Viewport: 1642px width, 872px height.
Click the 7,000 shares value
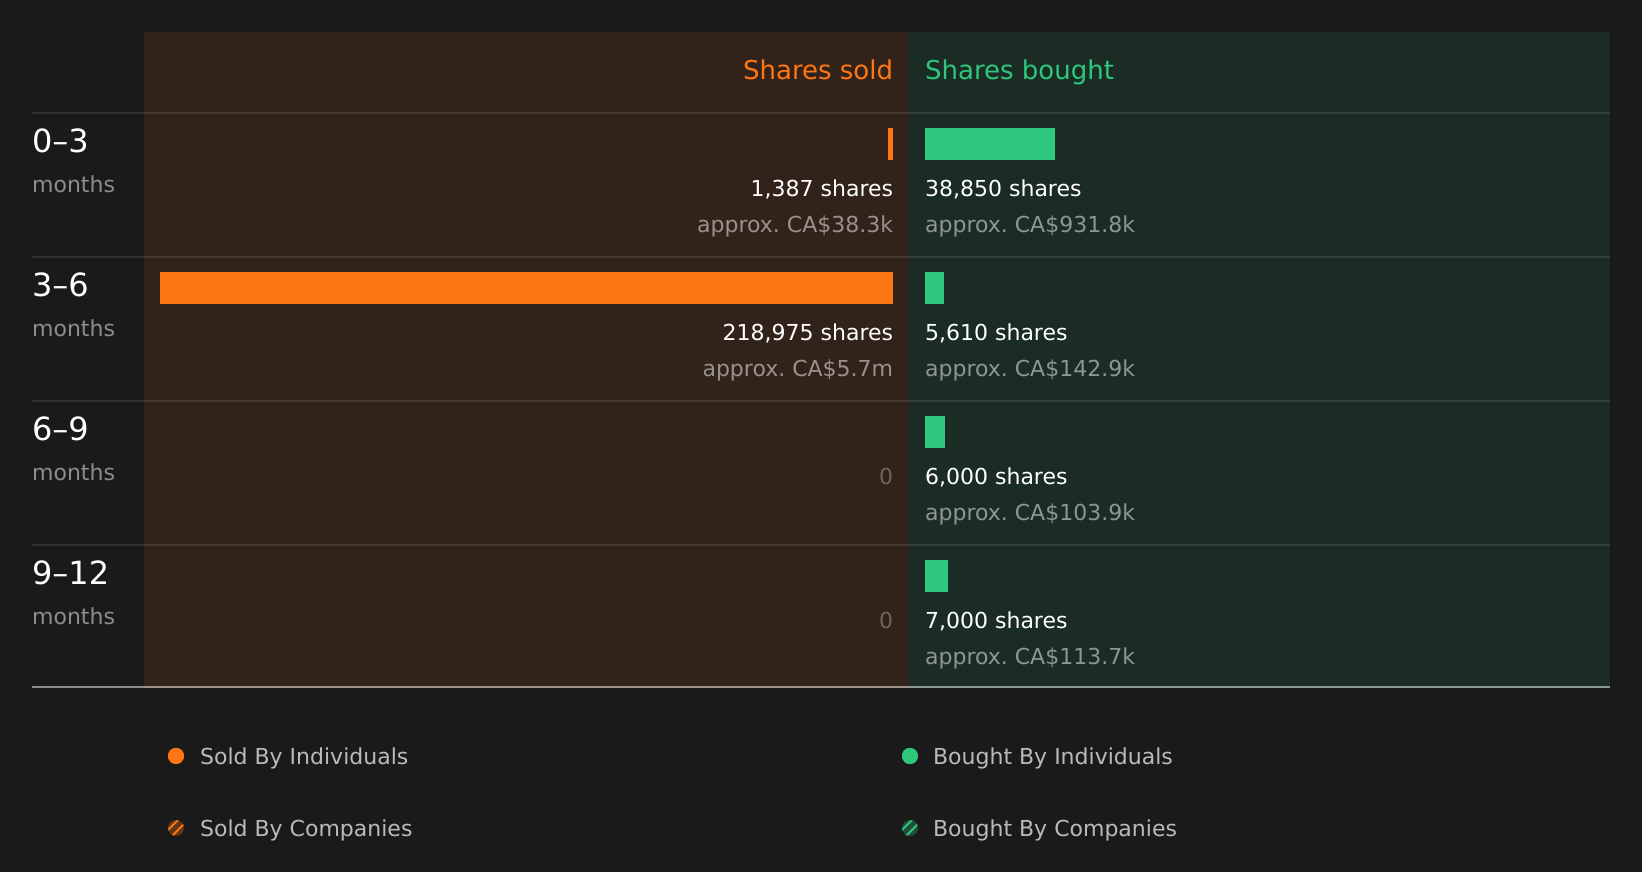coord(996,620)
